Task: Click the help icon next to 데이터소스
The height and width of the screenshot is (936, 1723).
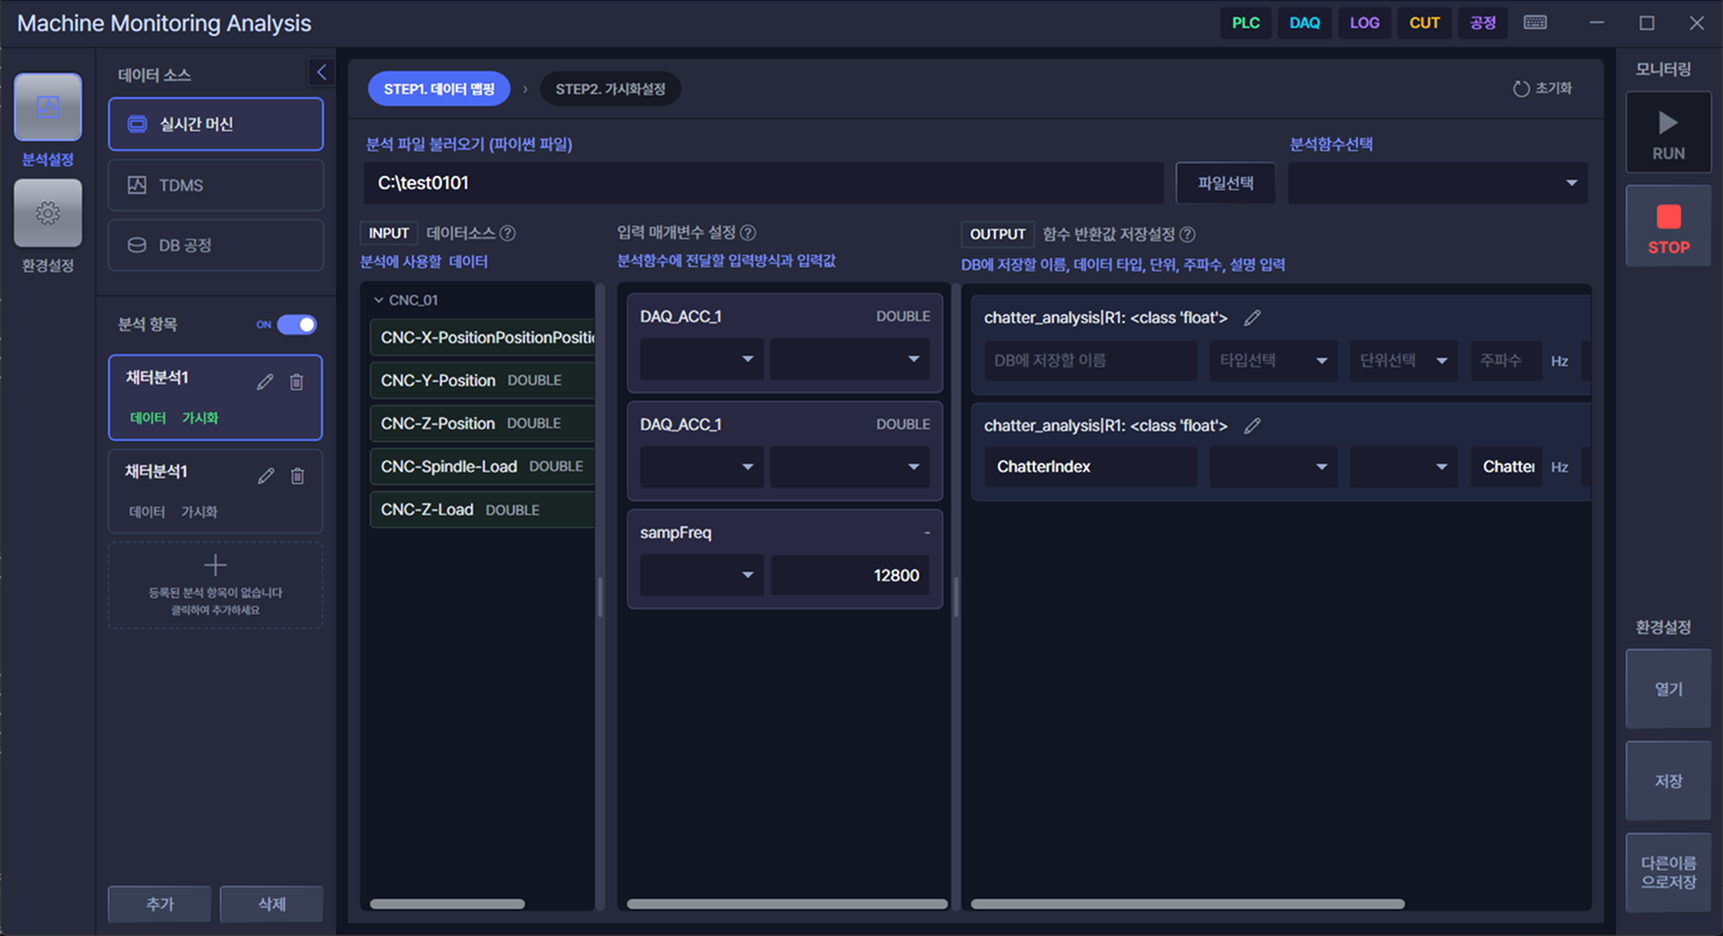Action: pos(508,233)
